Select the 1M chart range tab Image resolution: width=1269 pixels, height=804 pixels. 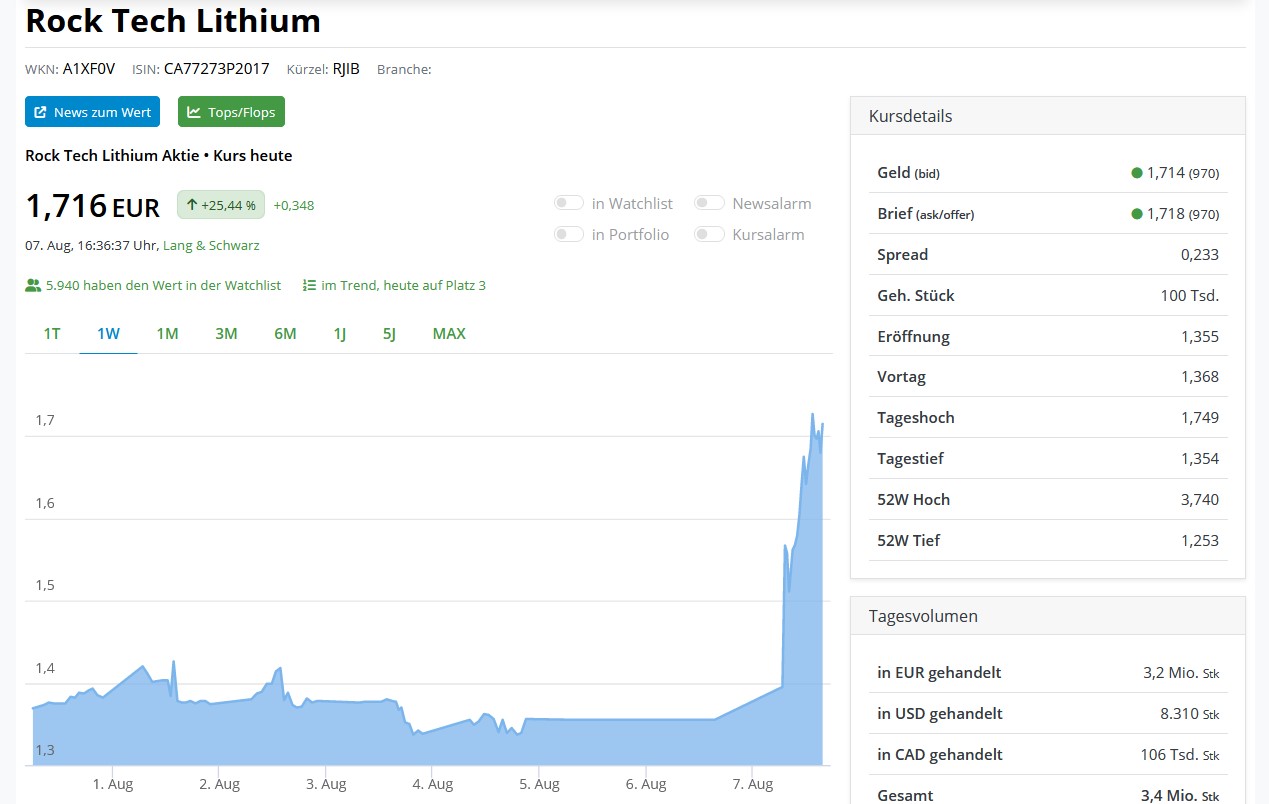point(167,334)
